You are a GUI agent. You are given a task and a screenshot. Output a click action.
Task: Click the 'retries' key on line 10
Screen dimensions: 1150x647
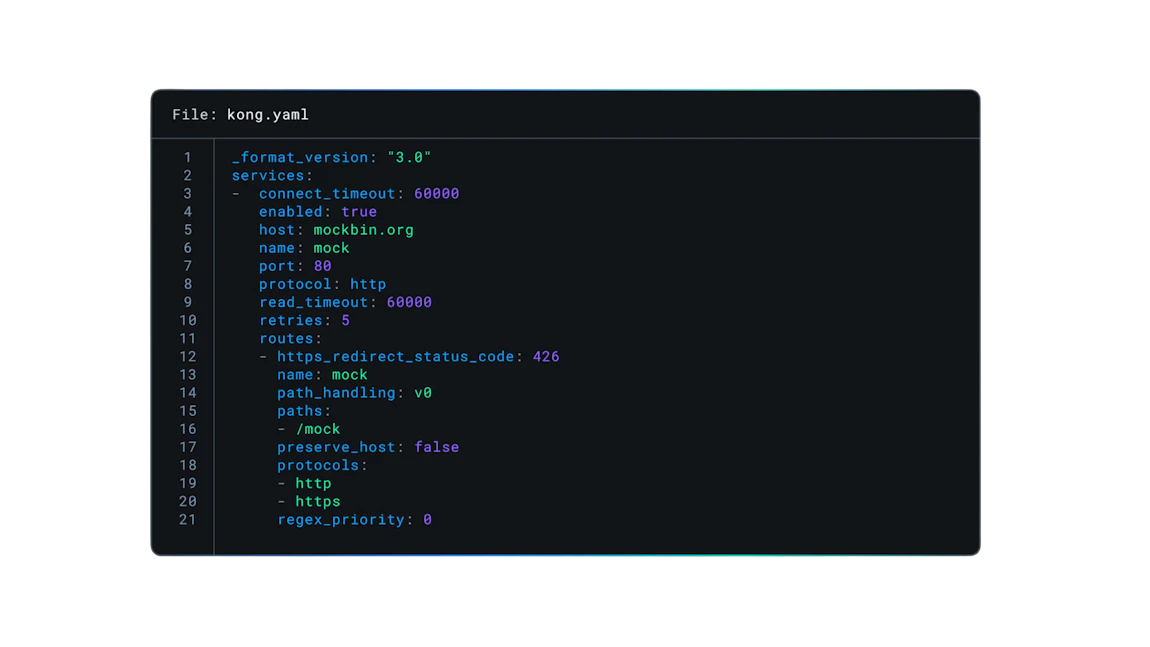[x=290, y=321]
